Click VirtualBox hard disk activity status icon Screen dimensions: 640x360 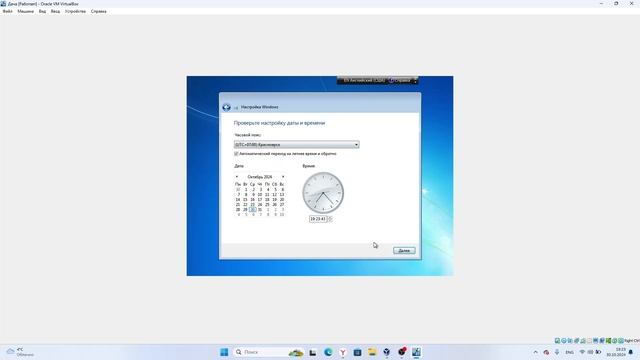click(x=557, y=340)
